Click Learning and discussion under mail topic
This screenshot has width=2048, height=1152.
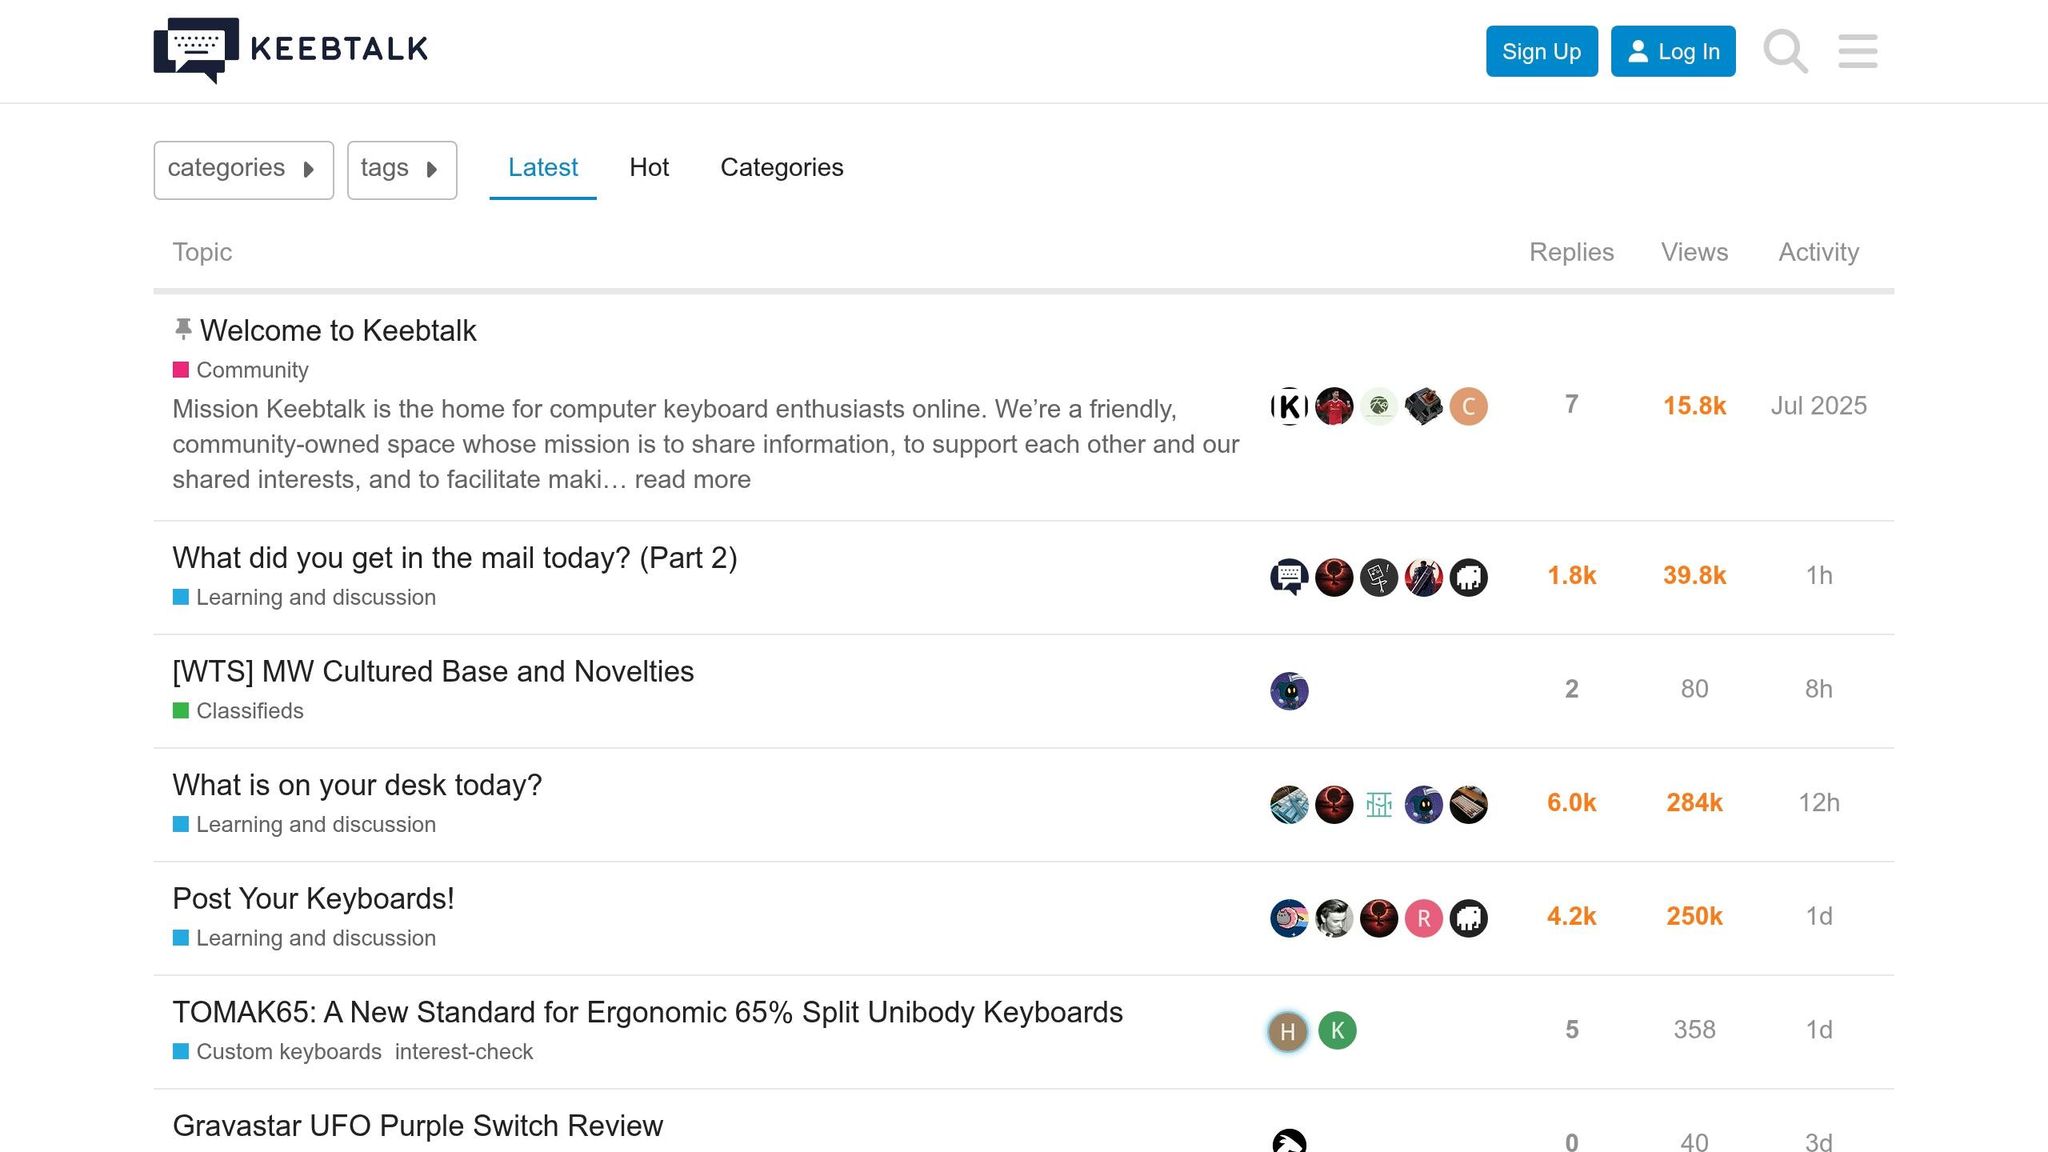pos(304,597)
